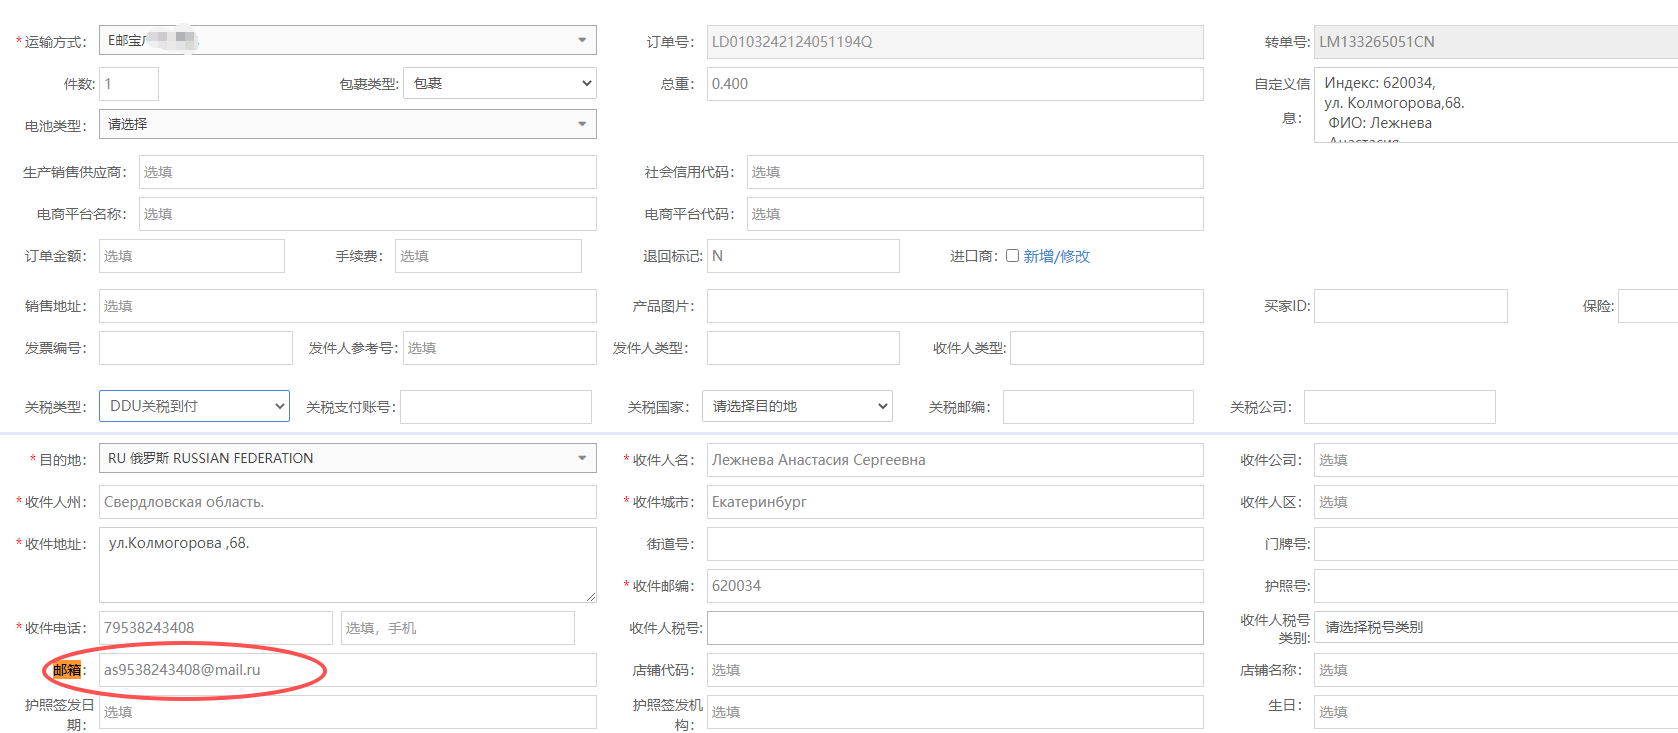Click the 收件城市 city field
The image size is (1678, 733).
point(954,502)
